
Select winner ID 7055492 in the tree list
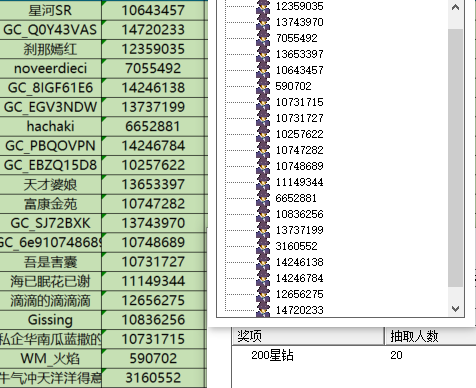tap(296, 38)
